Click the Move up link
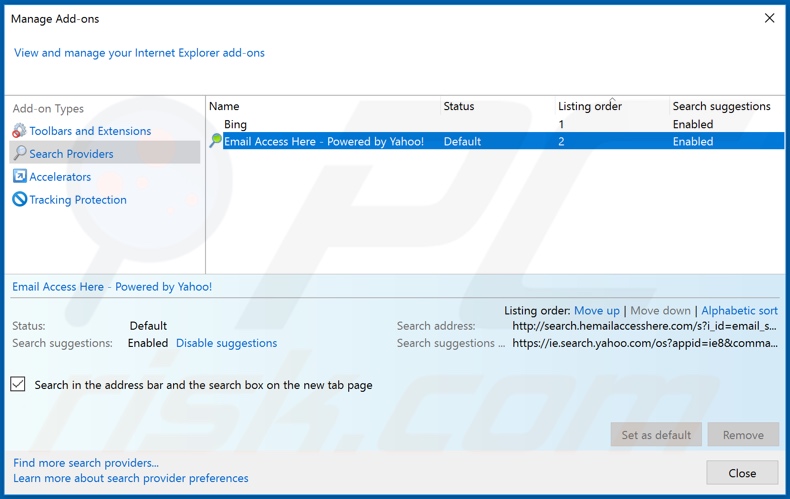Viewport: 790px width, 499px height. click(x=597, y=310)
